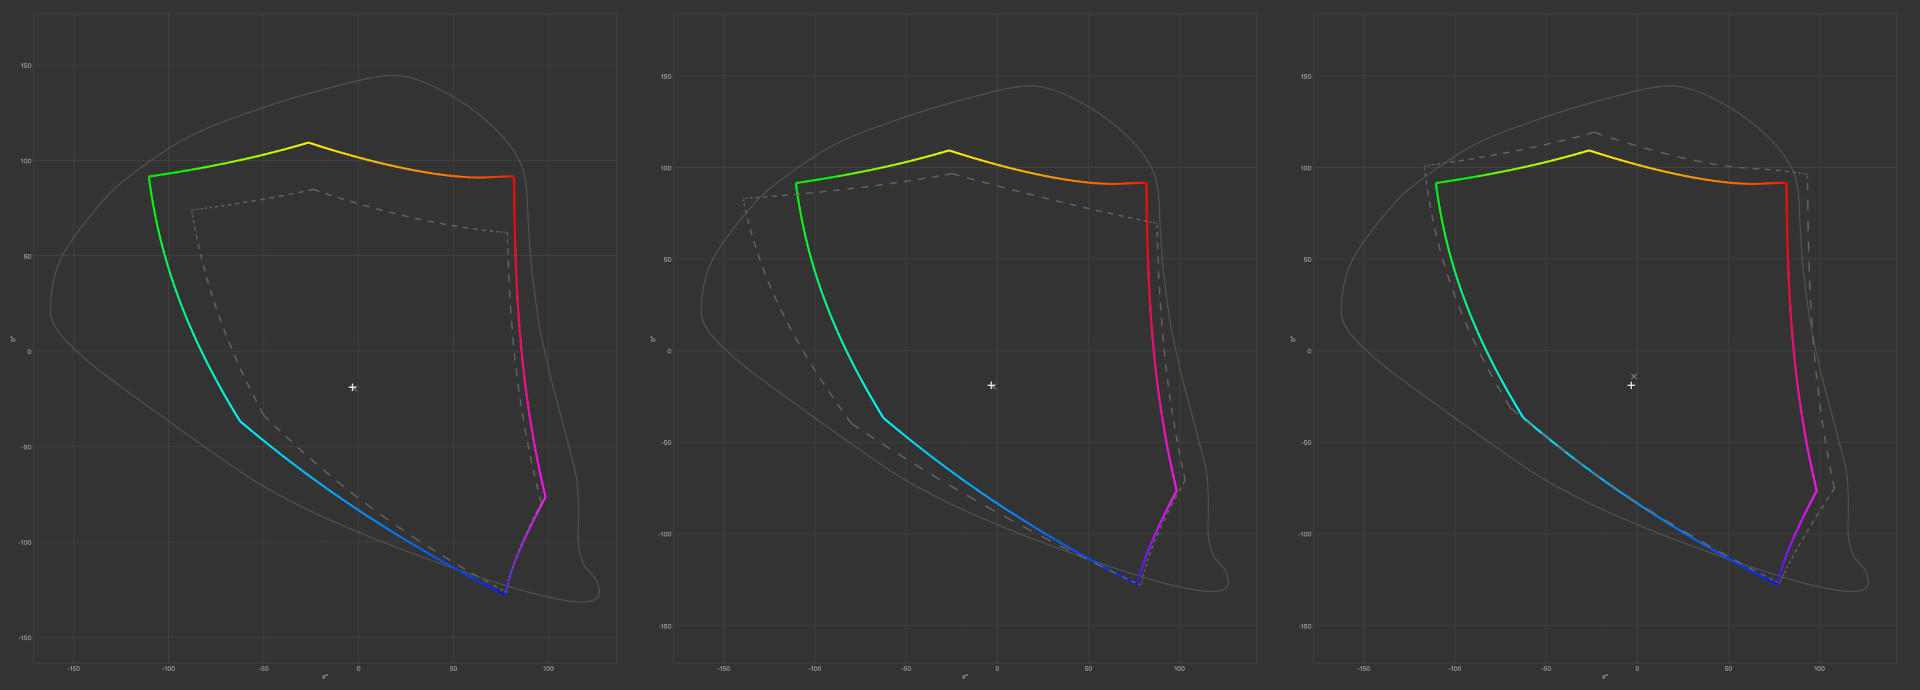Click the white plus marker in left plot
The height and width of the screenshot is (690, 1920).
(x=352, y=387)
